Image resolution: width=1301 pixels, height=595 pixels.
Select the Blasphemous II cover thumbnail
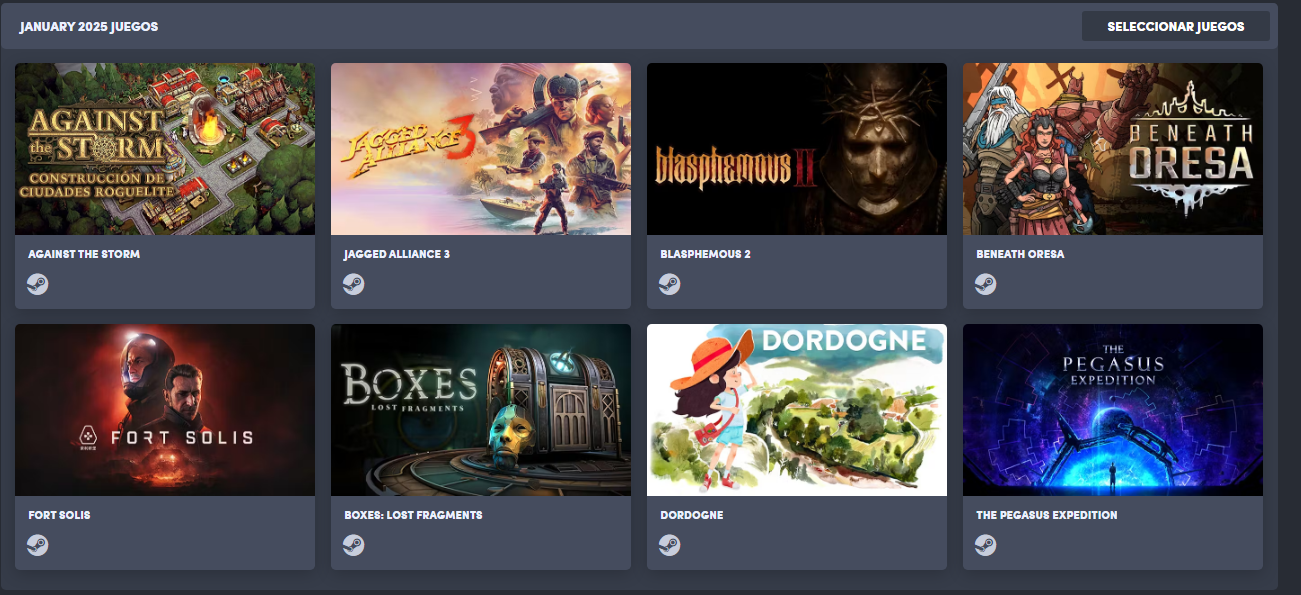797,149
